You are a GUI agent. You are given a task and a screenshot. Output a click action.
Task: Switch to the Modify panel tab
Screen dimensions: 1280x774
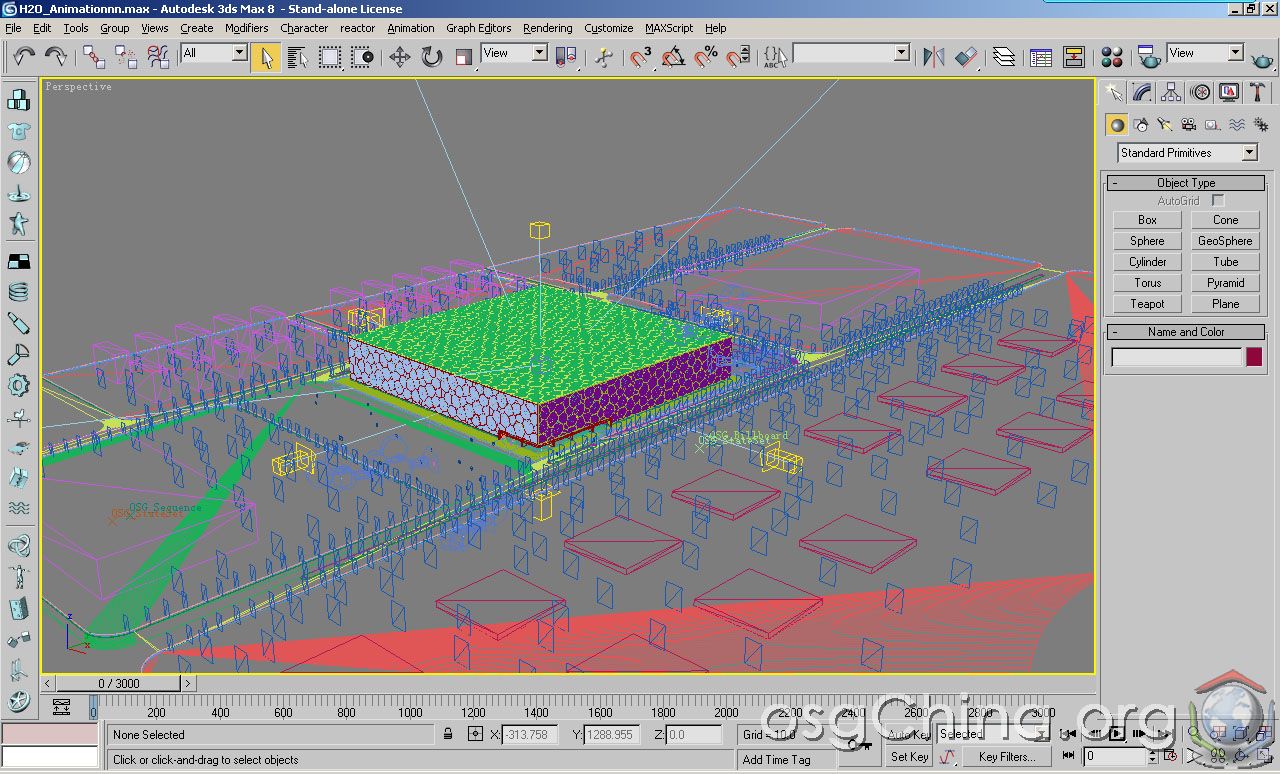pos(1142,93)
